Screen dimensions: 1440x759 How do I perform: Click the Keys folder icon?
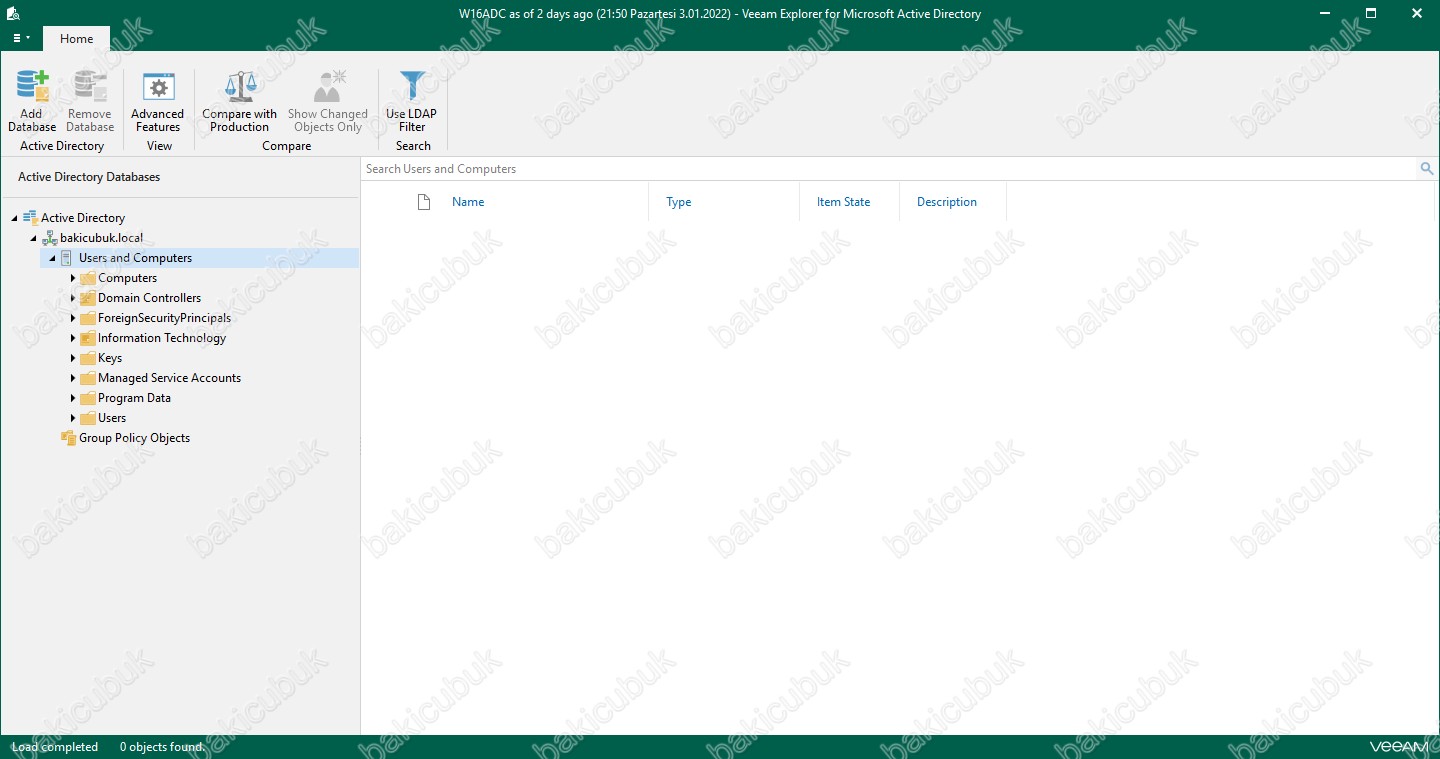[x=88, y=358]
